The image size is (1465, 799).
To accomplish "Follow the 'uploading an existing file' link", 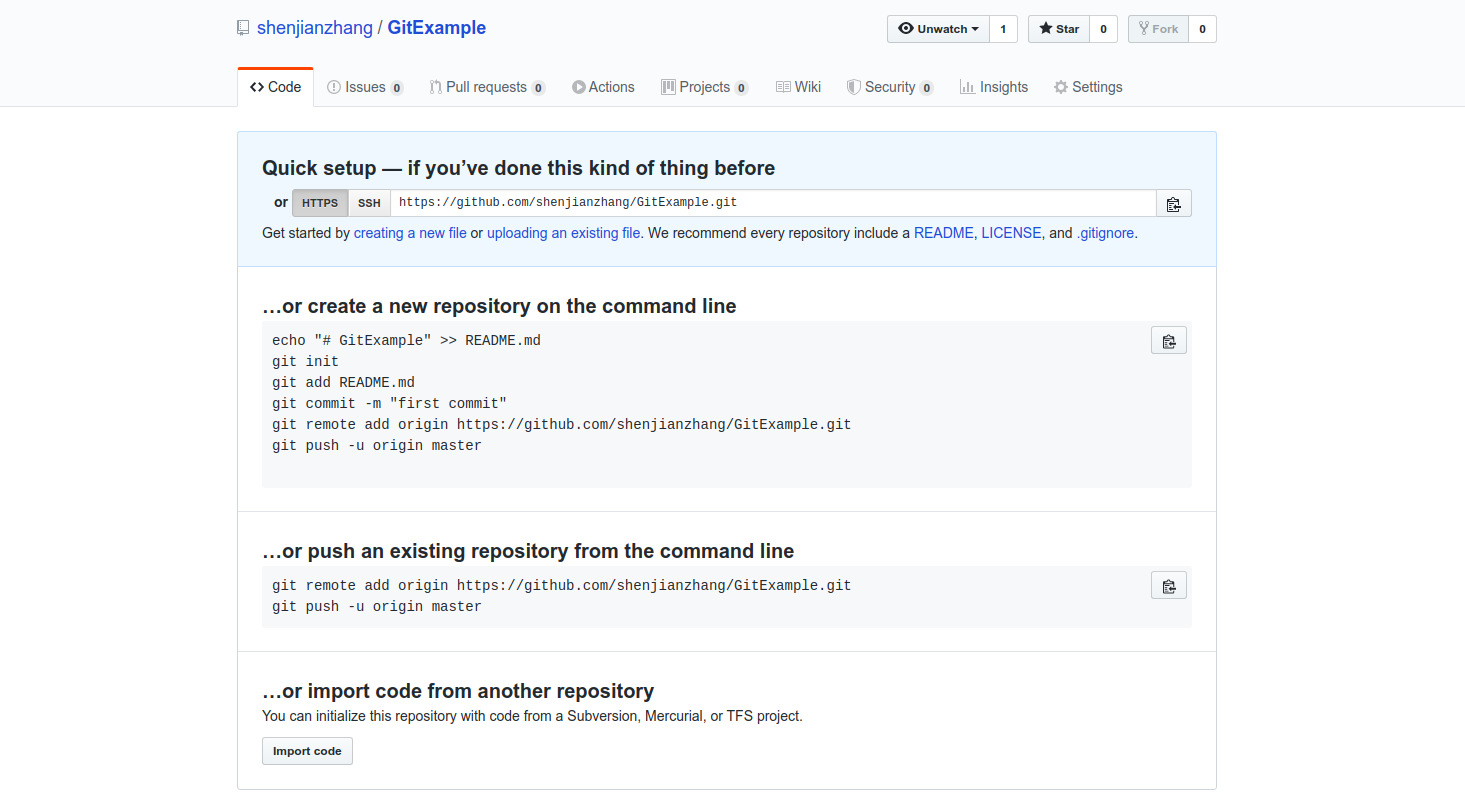I will point(563,233).
